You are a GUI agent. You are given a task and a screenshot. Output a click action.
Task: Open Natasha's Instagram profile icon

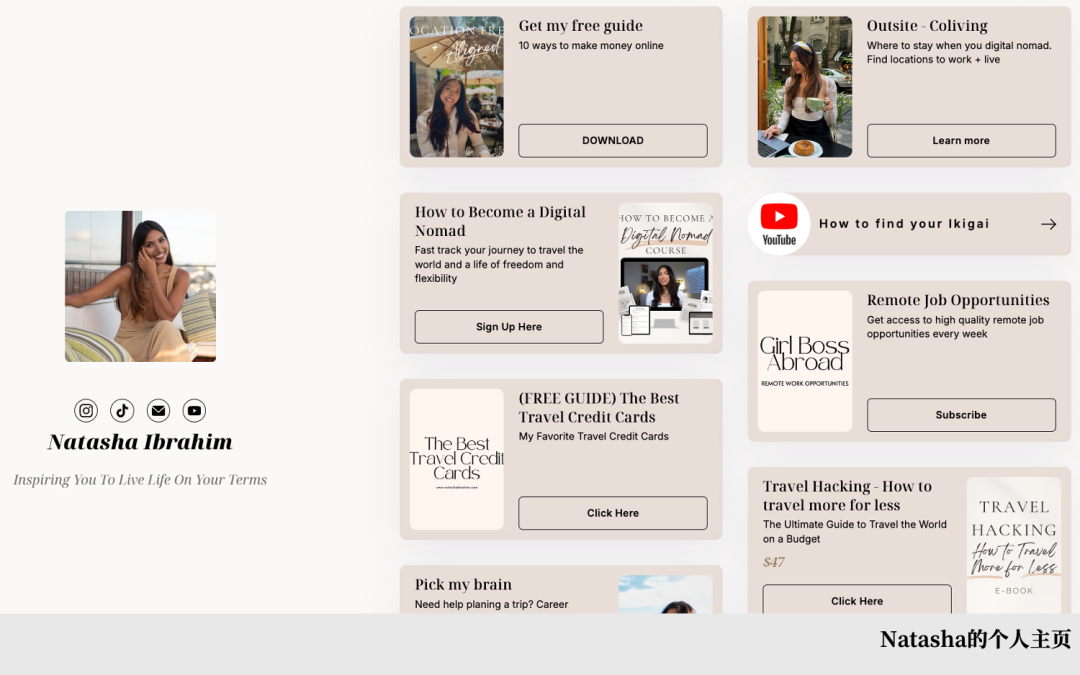[x=86, y=410]
